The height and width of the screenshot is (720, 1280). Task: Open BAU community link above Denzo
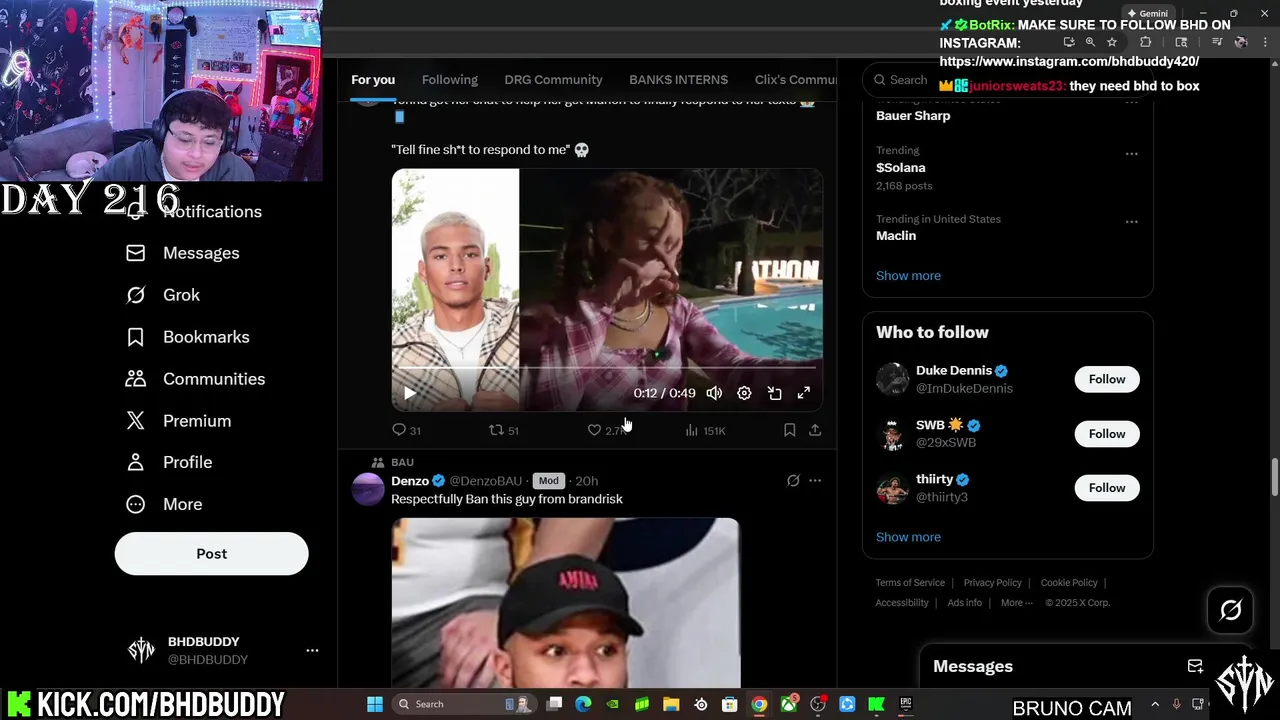click(402, 462)
